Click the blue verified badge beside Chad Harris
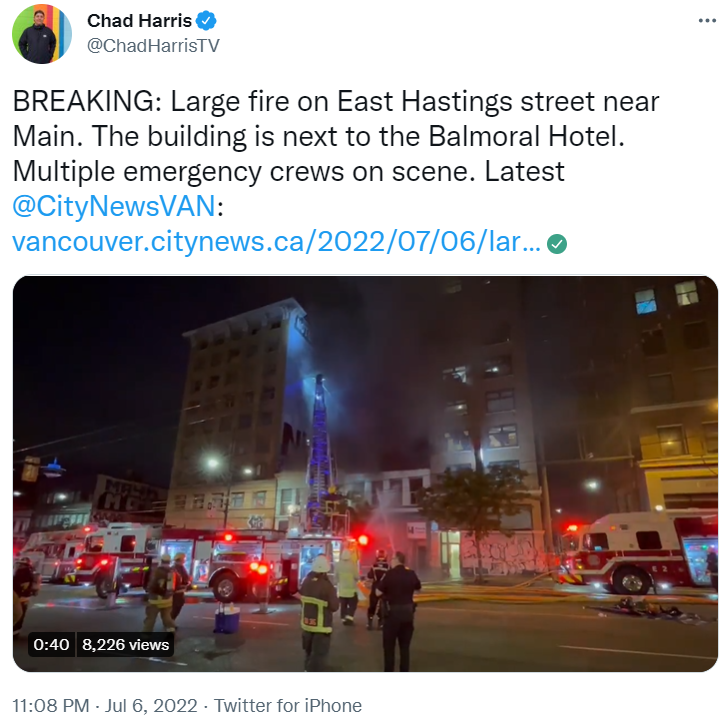Screen dimensions: 727x717 206,21
